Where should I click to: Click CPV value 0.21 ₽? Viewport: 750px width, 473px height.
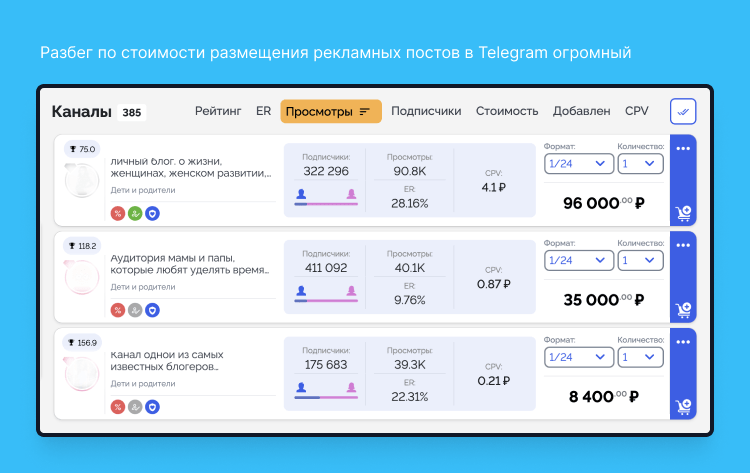coord(494,381)
